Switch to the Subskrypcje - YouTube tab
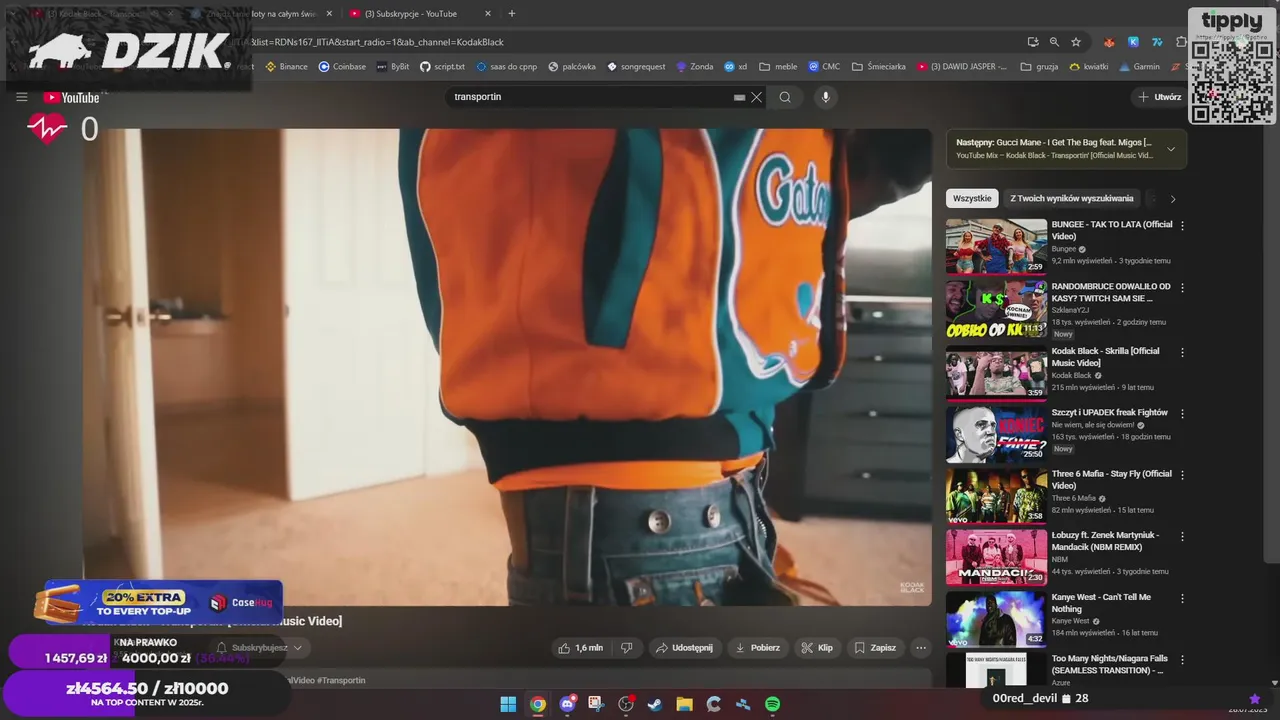The width and height of the screenshot is (1280, 720). pyautogui.click(x=420, y=14)
